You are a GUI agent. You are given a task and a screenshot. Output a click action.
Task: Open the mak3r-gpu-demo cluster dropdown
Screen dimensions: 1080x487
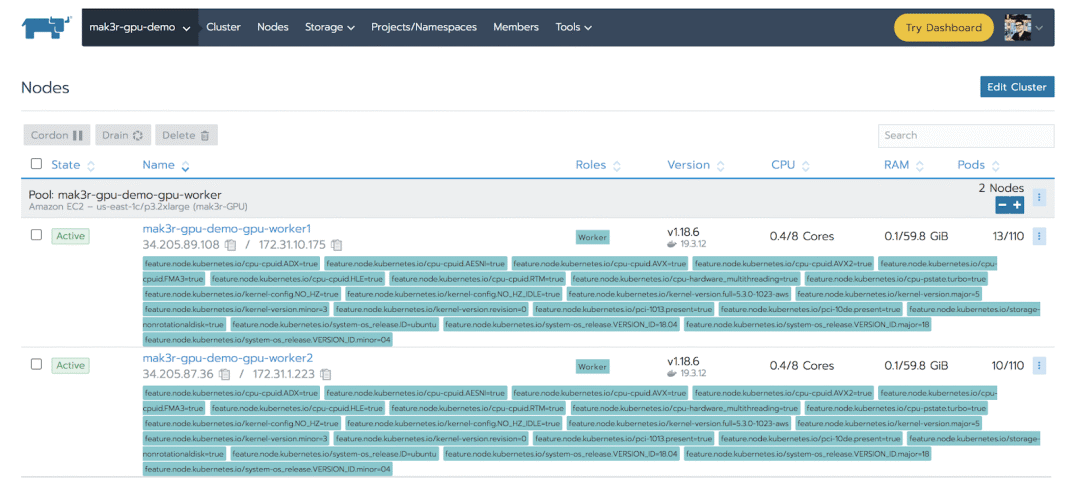tap(139, 28)
